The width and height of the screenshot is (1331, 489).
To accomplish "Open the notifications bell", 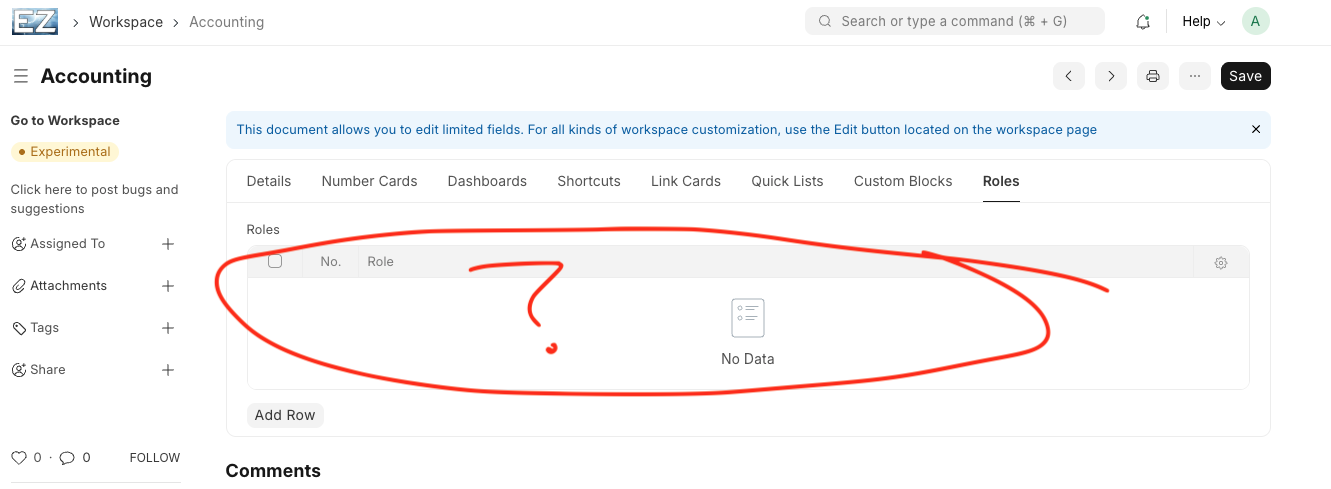I will pyautogui.click(x=1143, y=22).
